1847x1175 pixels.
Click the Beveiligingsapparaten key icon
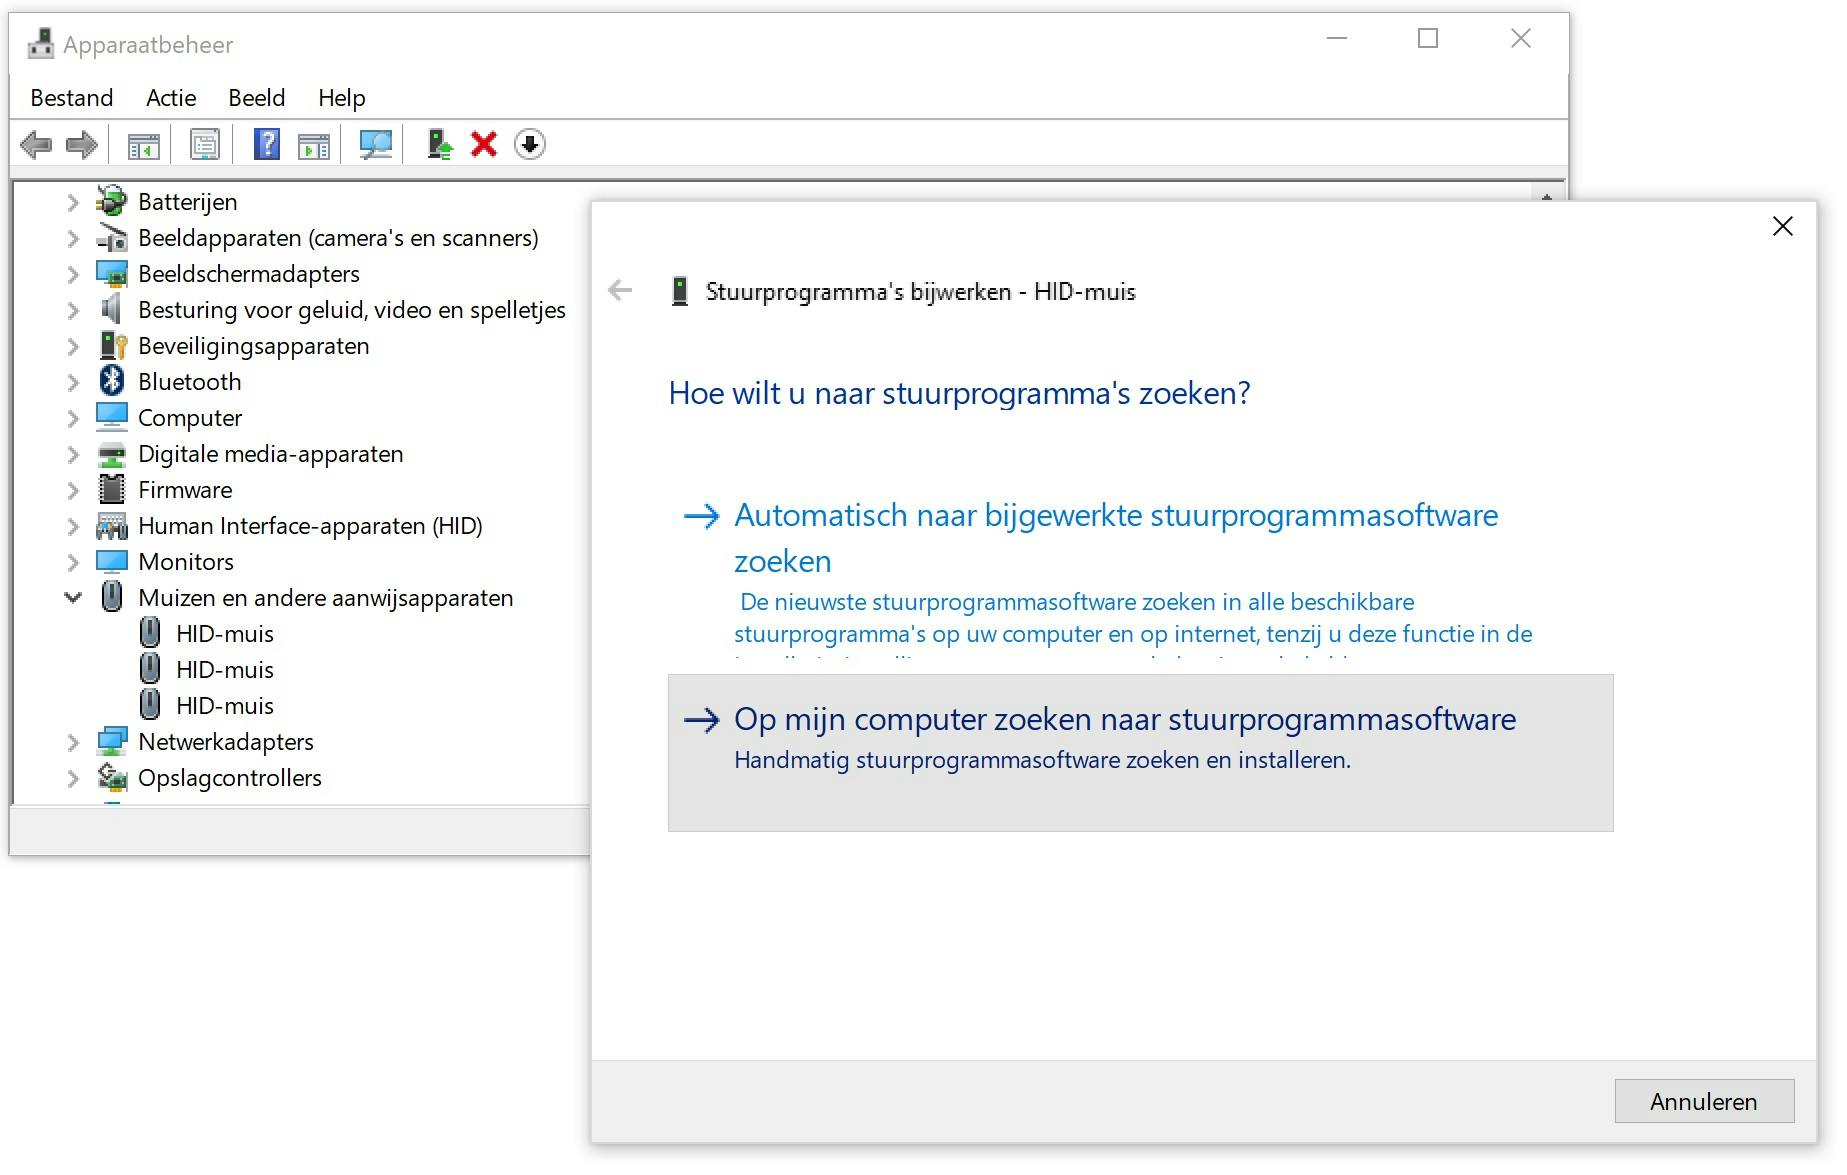pyautogui.click(x=112, y=345)
